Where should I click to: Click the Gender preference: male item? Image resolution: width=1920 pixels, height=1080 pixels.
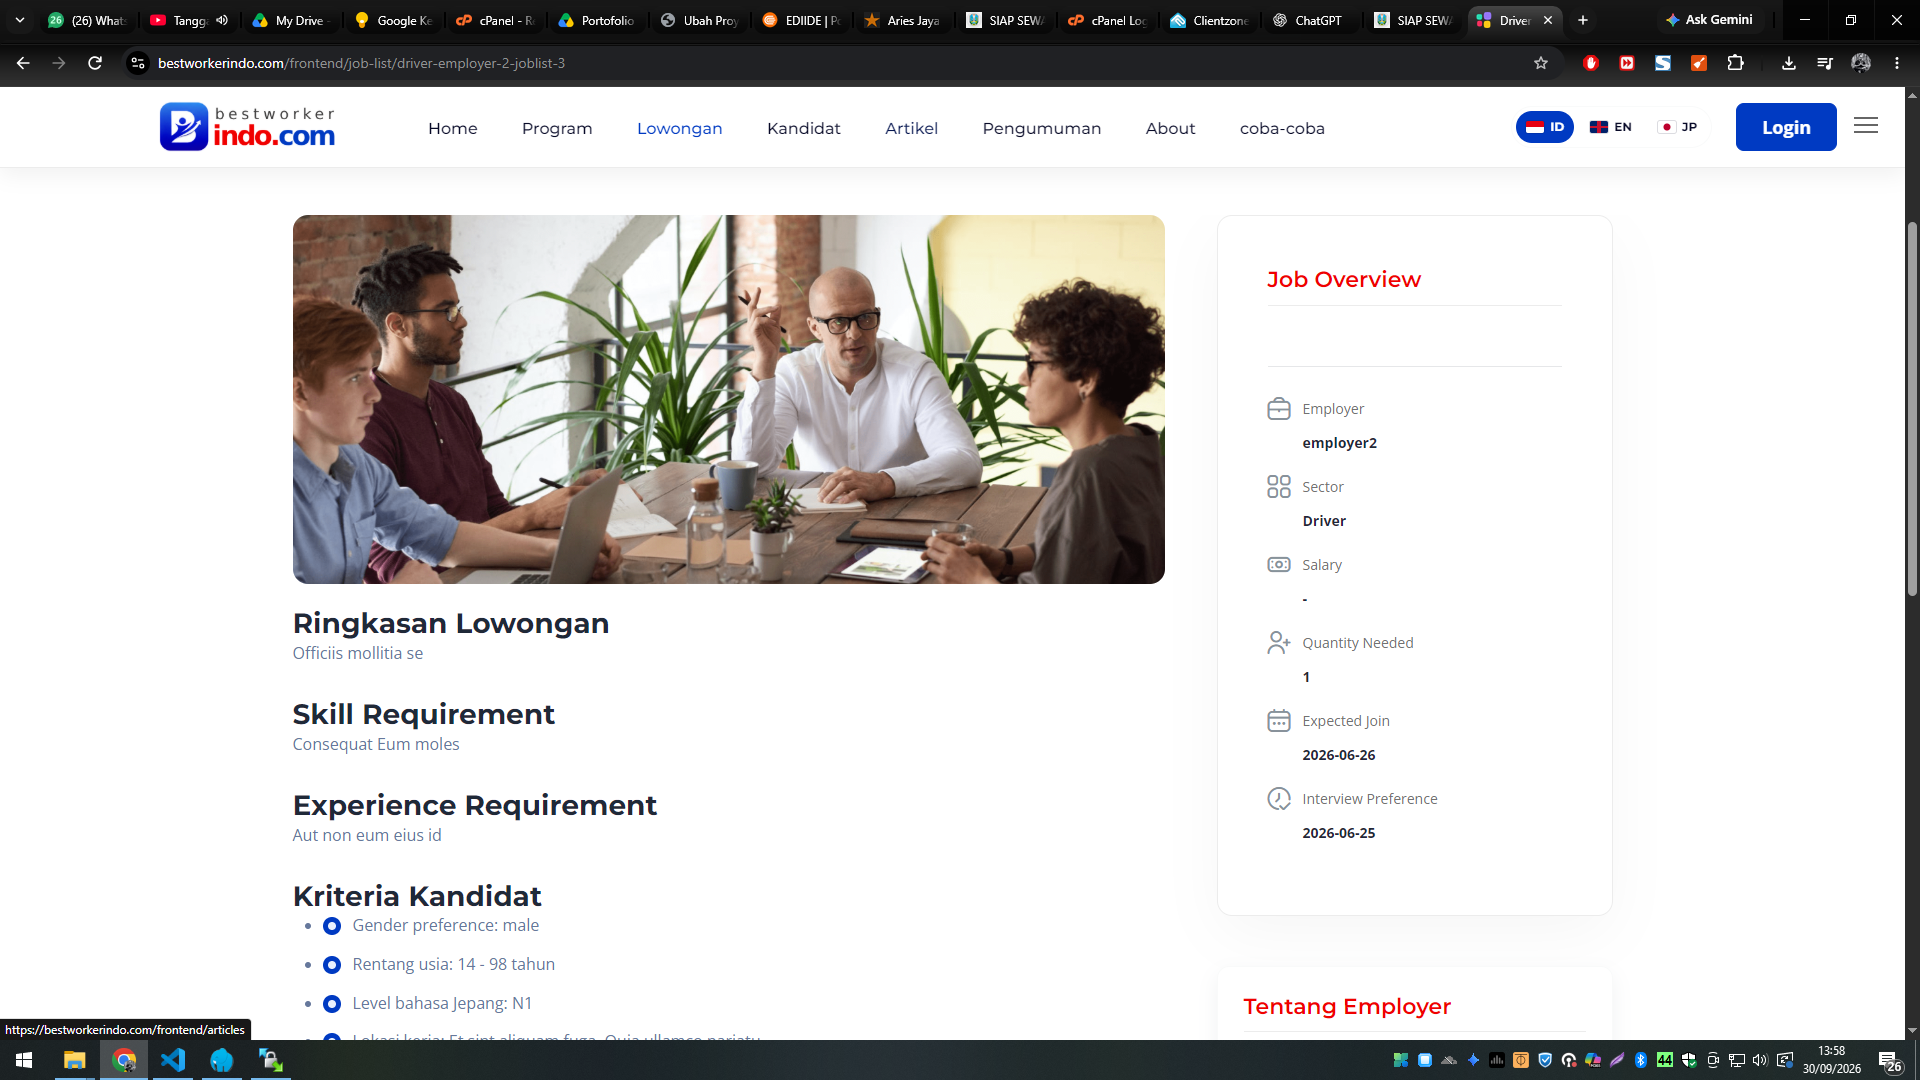click(445, 926)
